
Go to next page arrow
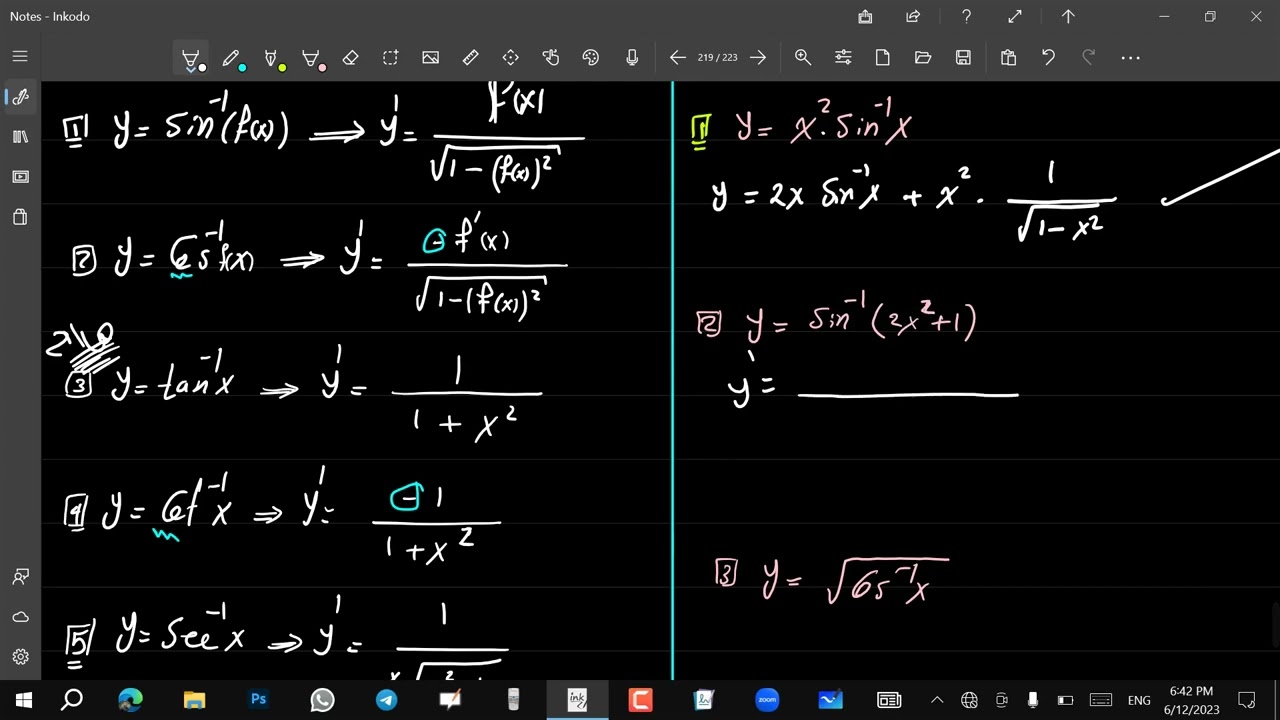[x=758, y=58]
